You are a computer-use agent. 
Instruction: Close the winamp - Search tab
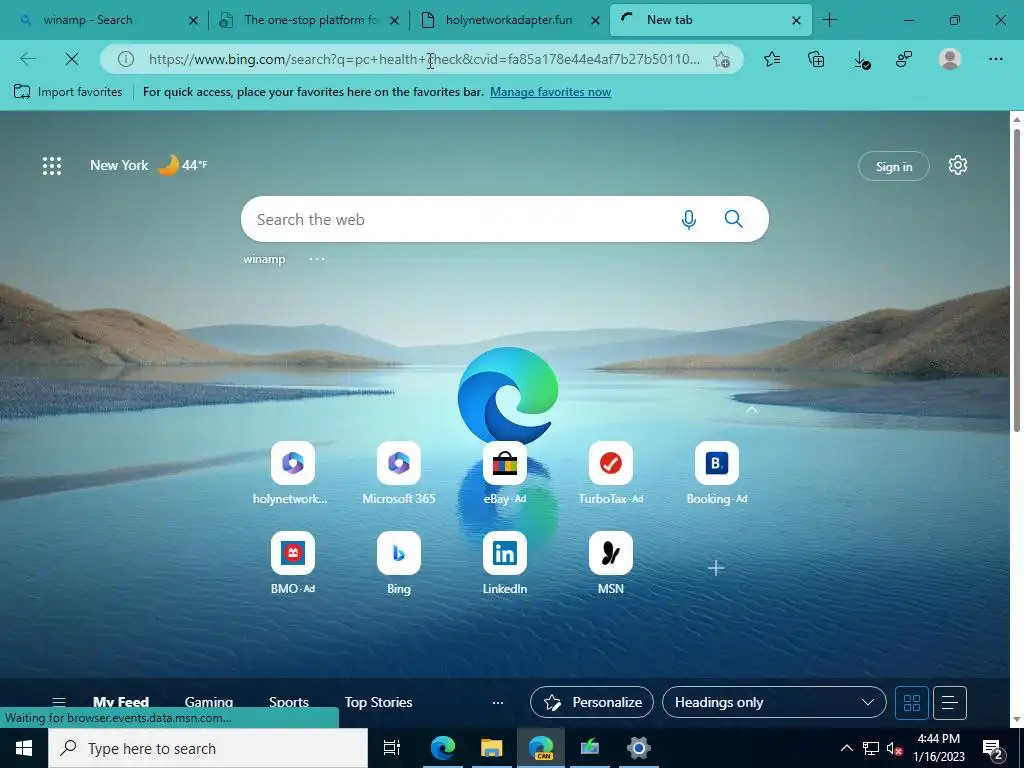pos(193,21)
